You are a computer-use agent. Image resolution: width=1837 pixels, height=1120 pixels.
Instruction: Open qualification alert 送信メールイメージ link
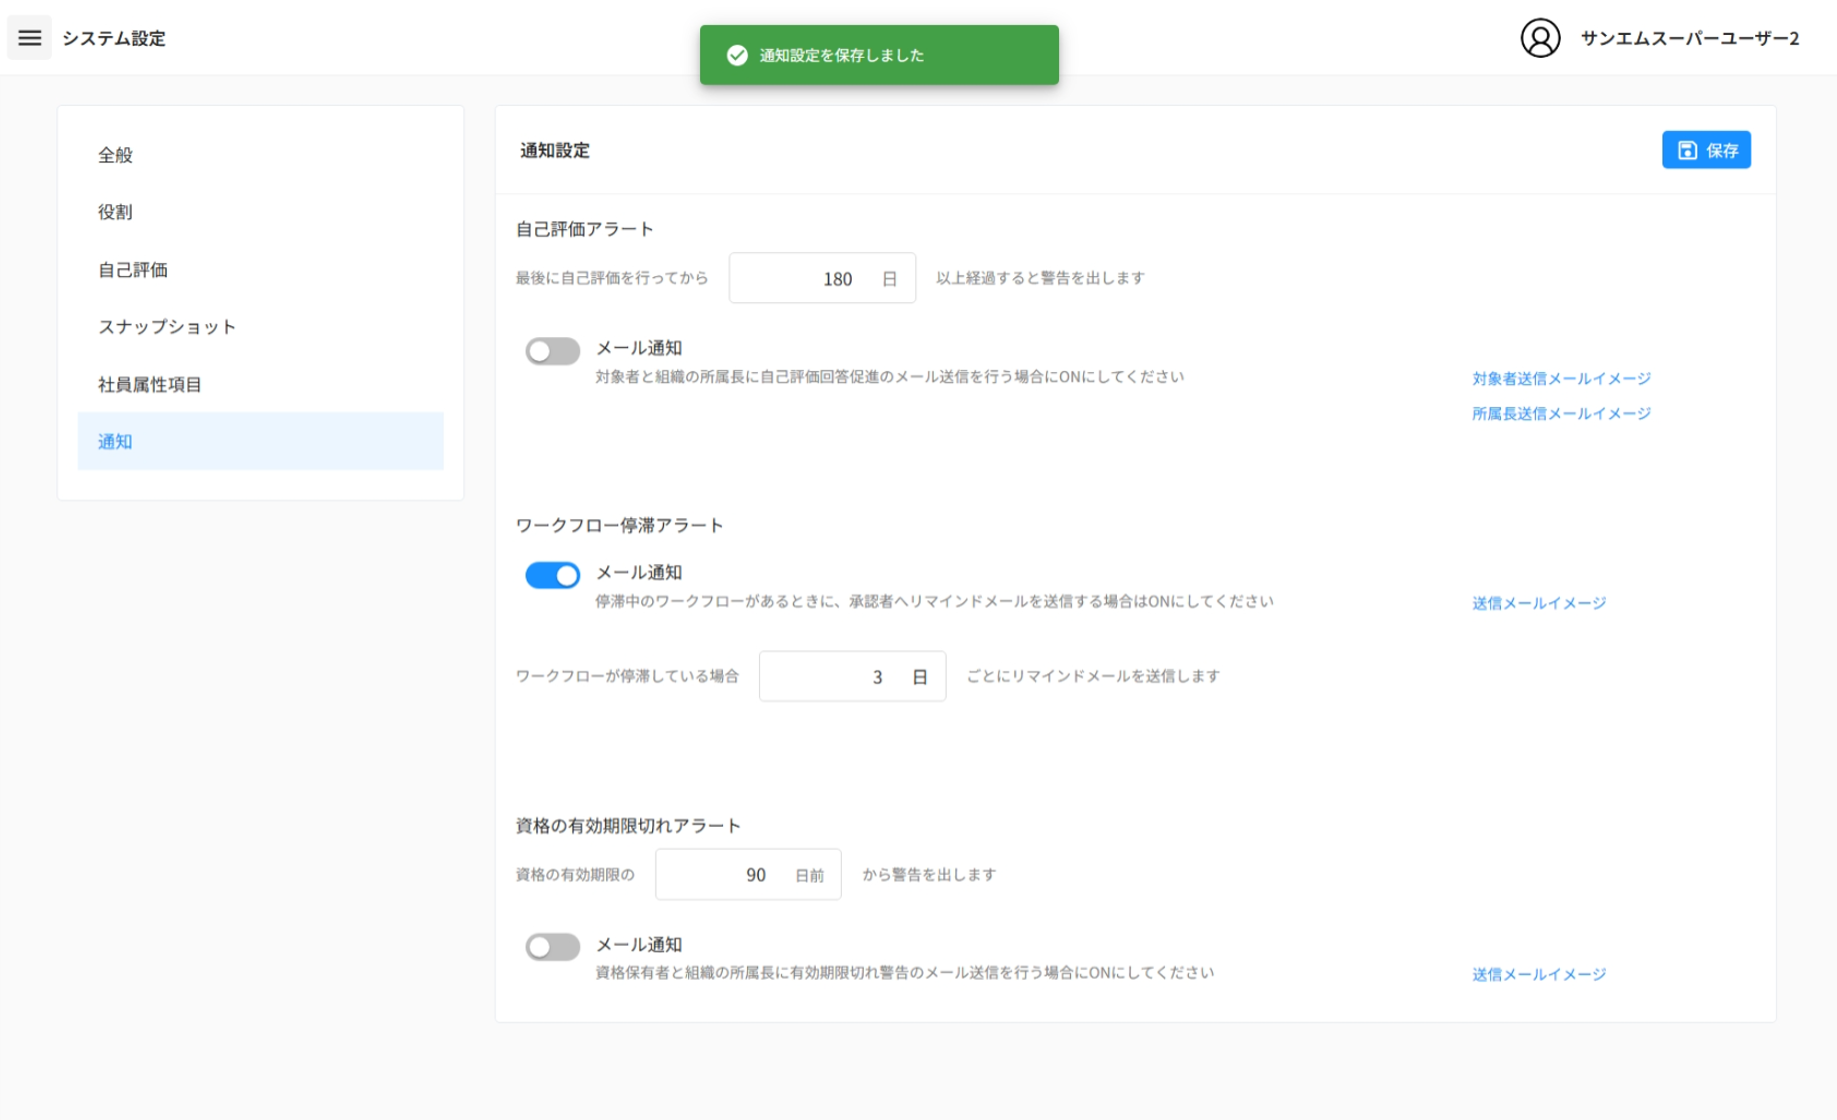click(1538, 974)
